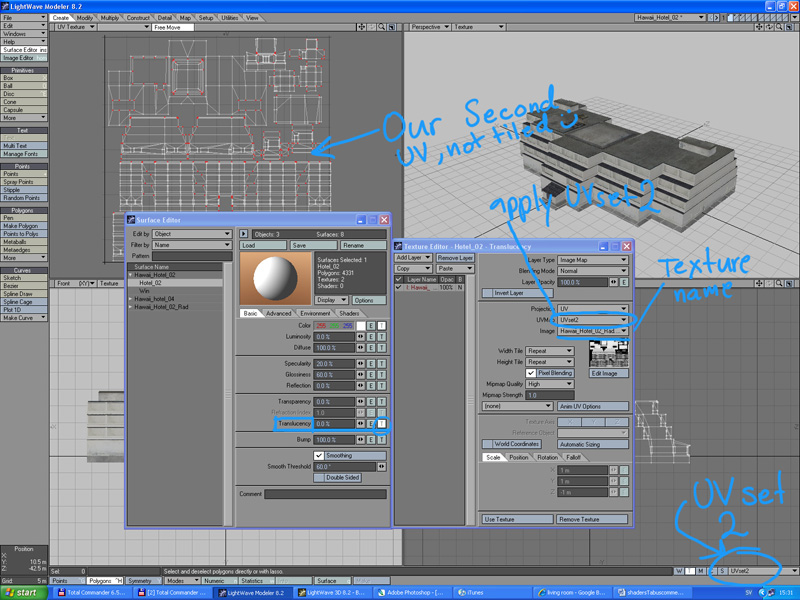Click the Diffuse value mini-slider arrows
Image resolution: width=800 pixels, height=600 pixels.
coord(361,348)
